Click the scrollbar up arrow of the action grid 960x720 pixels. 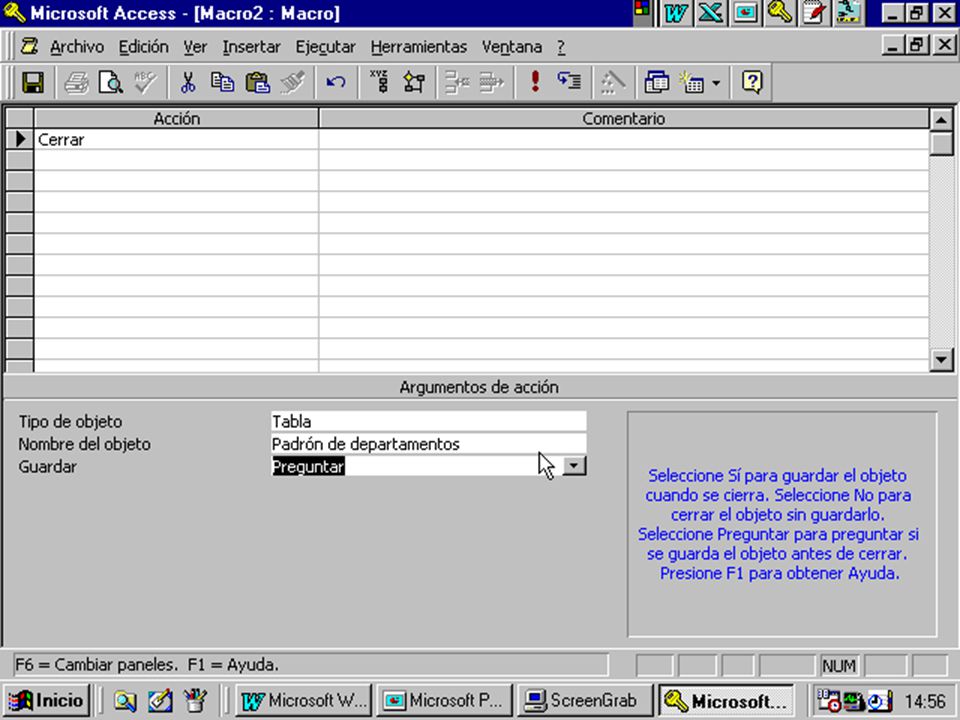point(941,119)
